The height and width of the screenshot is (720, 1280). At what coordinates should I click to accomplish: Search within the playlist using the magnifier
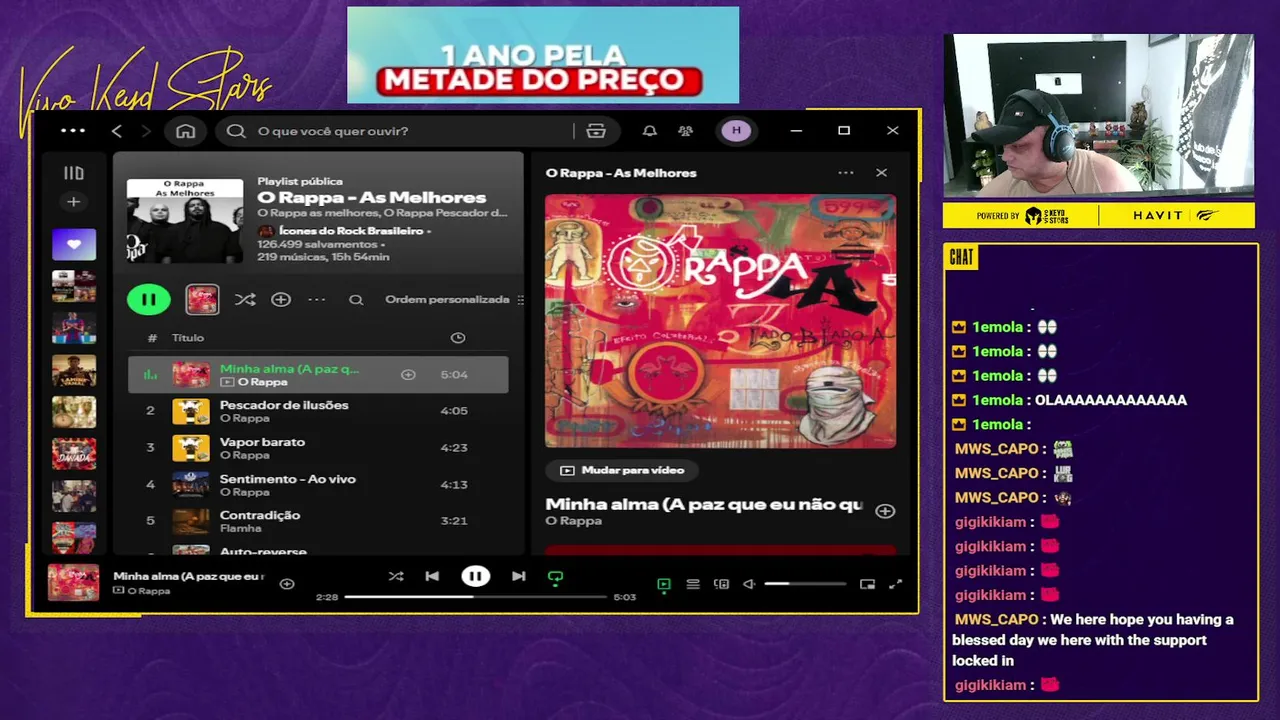pyautogui.click(x=356, y=300)
